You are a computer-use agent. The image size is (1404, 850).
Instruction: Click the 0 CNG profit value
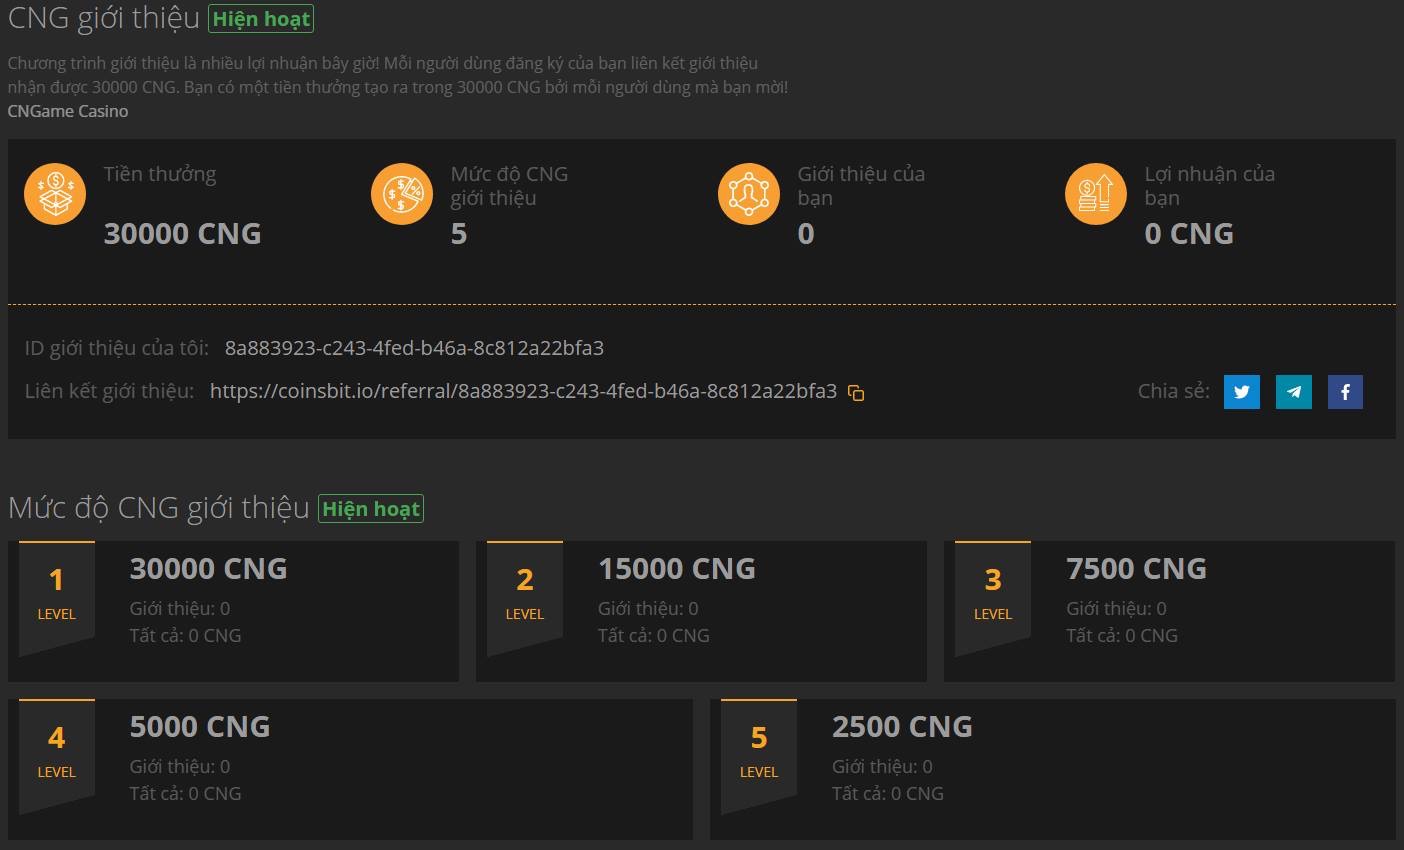coord(1188,234)
